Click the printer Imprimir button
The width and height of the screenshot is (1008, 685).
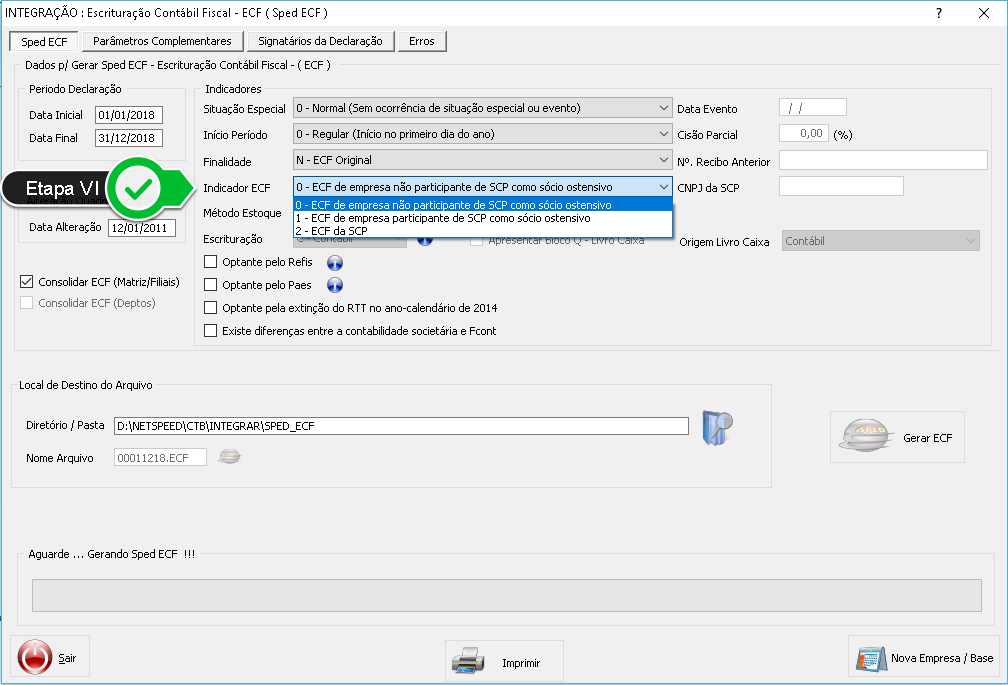504,662
